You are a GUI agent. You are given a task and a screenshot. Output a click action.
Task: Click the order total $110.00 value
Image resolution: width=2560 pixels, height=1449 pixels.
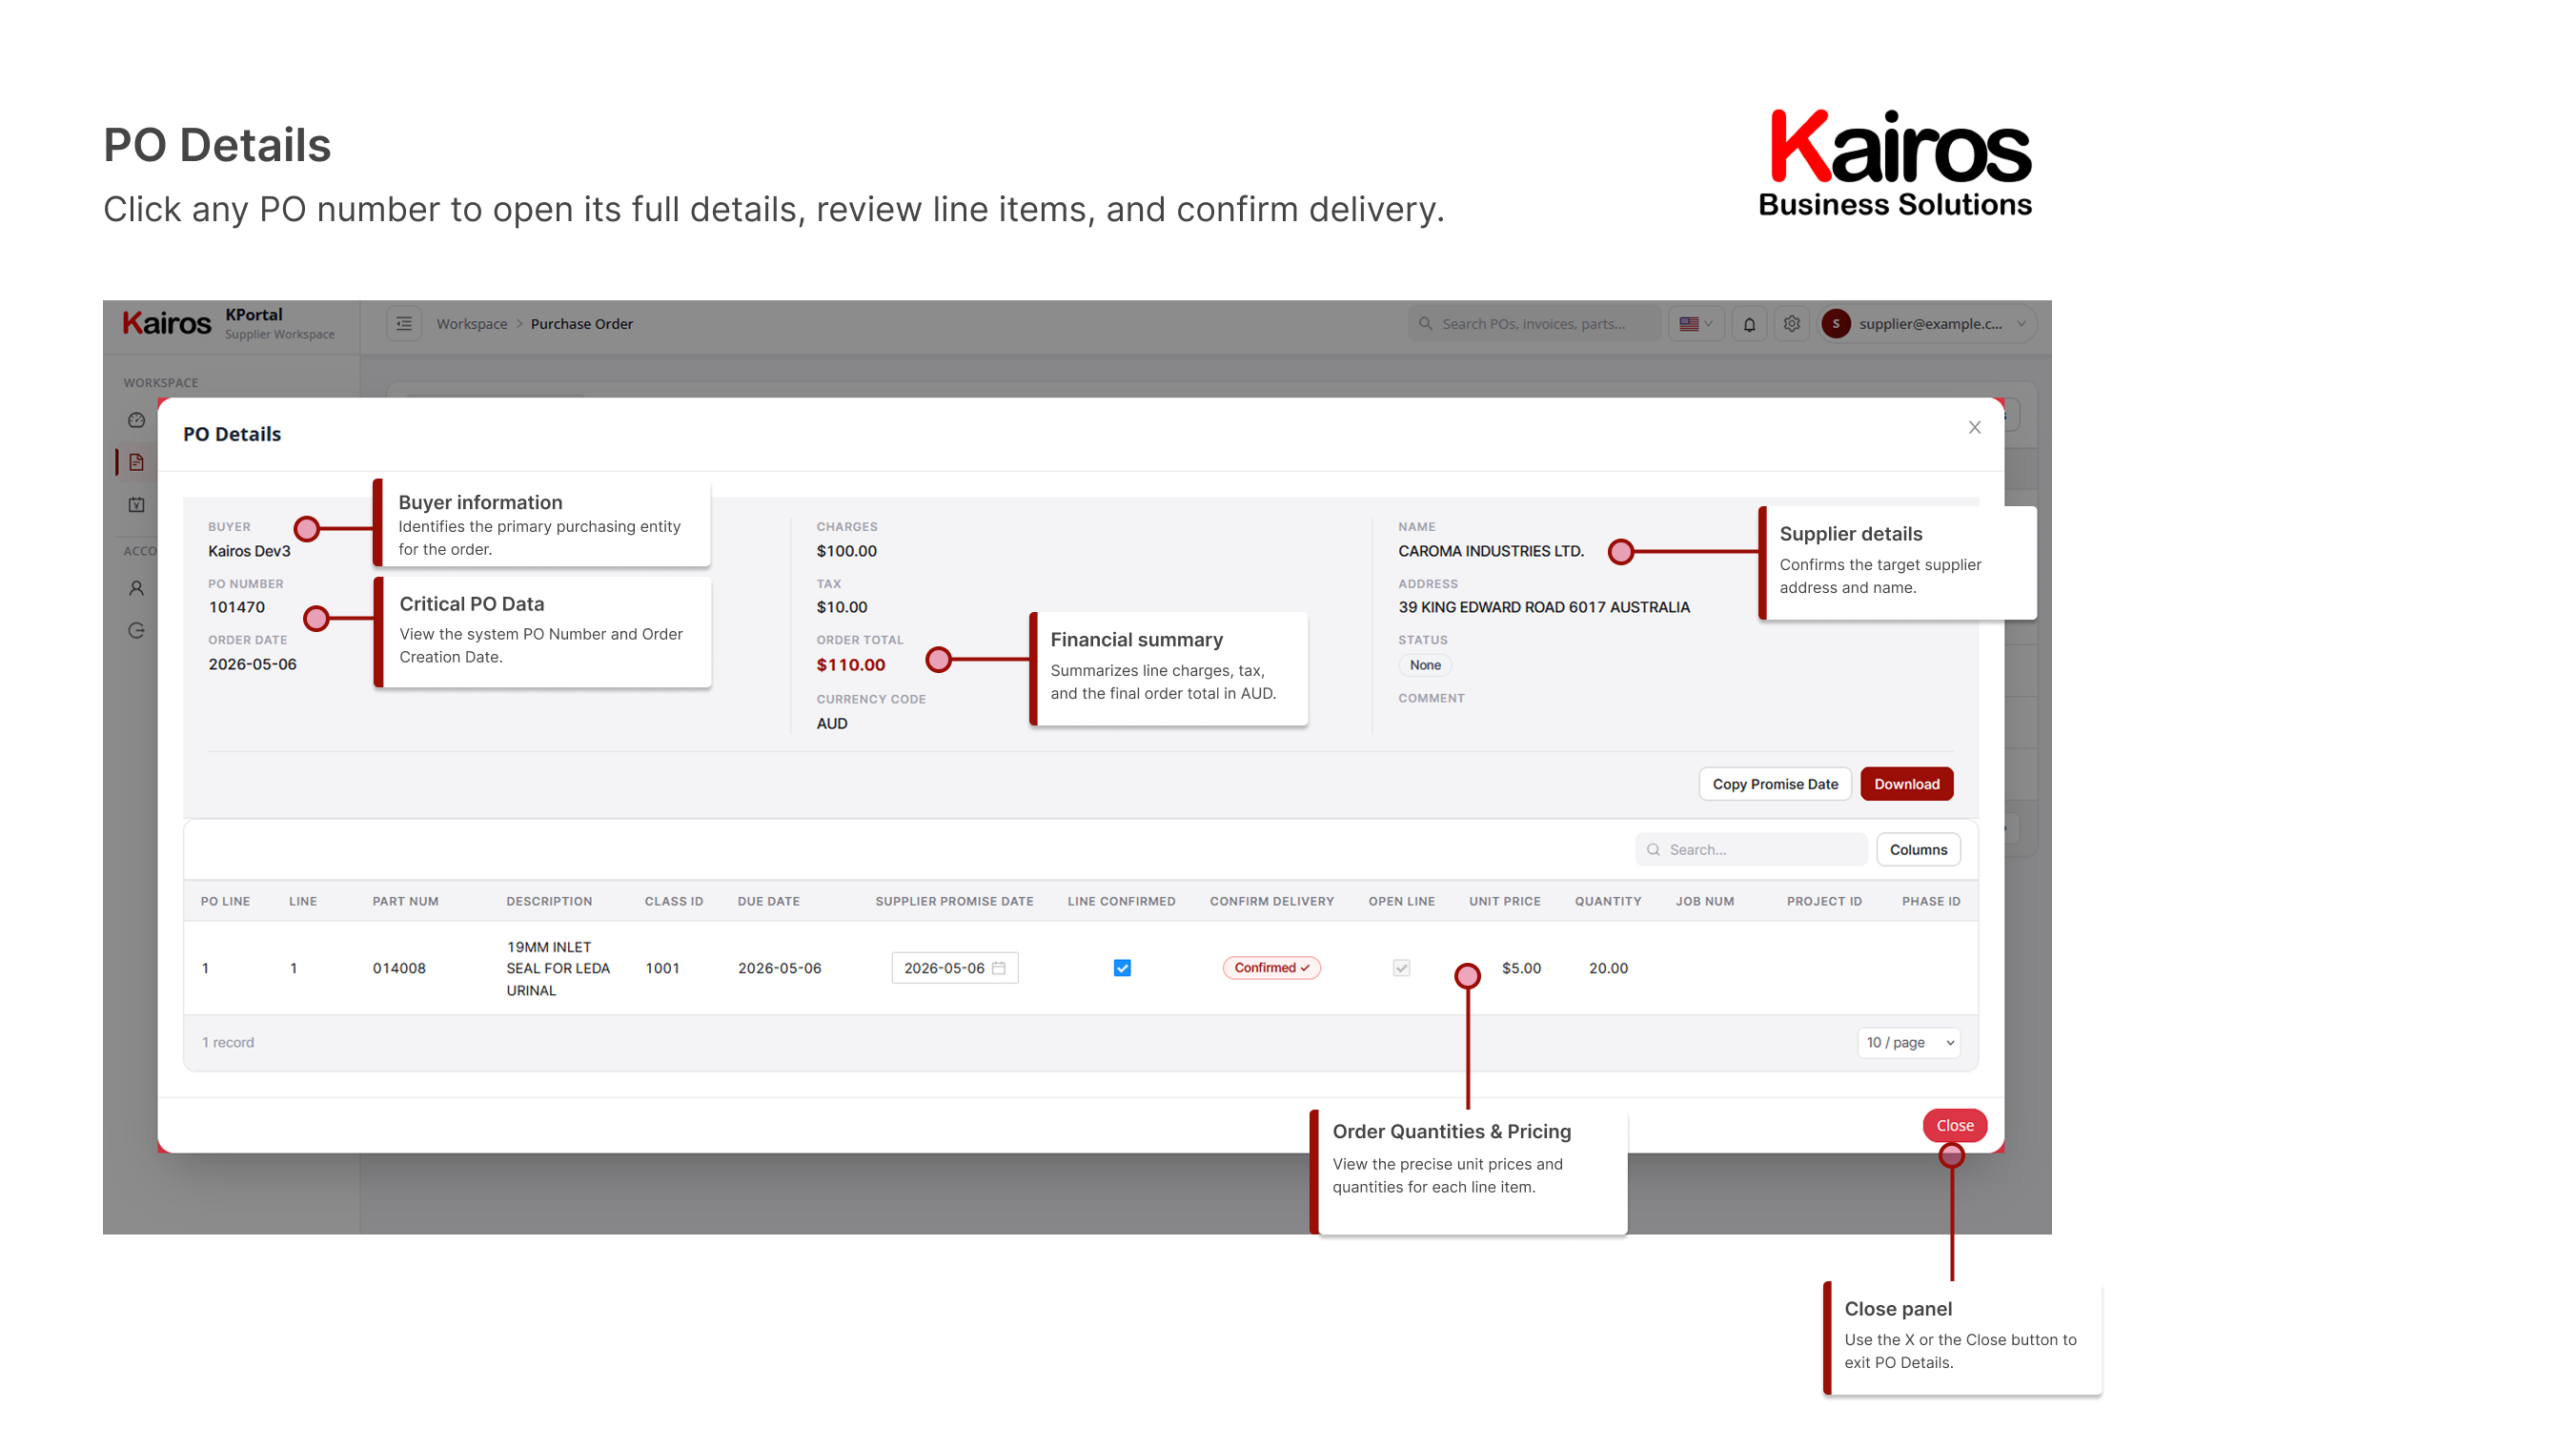851,665
